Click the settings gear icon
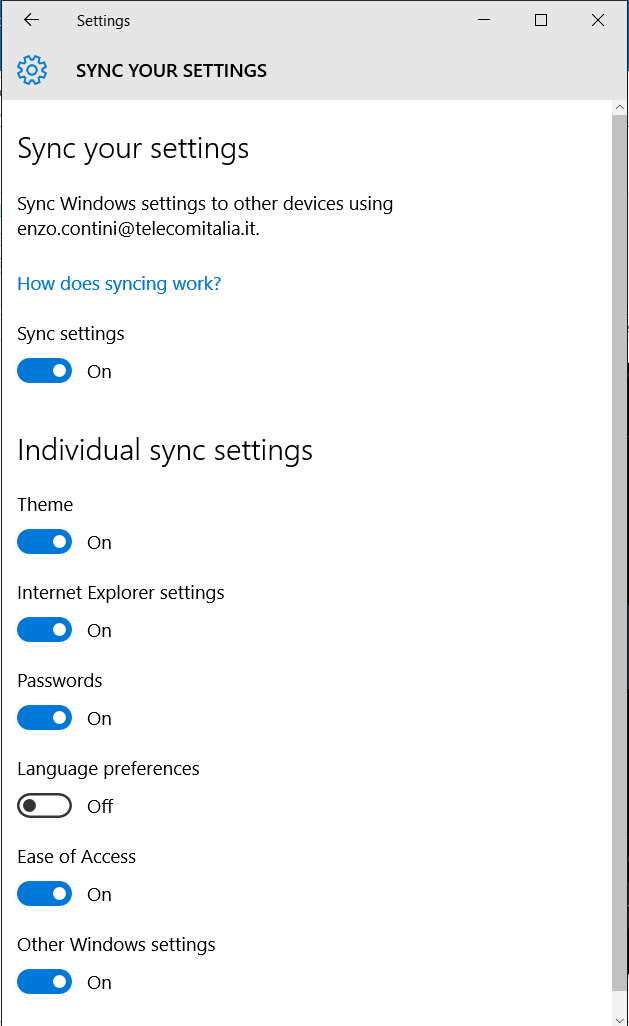The image size is (629, 1026). pyautogui.click(x=32, y=70)
